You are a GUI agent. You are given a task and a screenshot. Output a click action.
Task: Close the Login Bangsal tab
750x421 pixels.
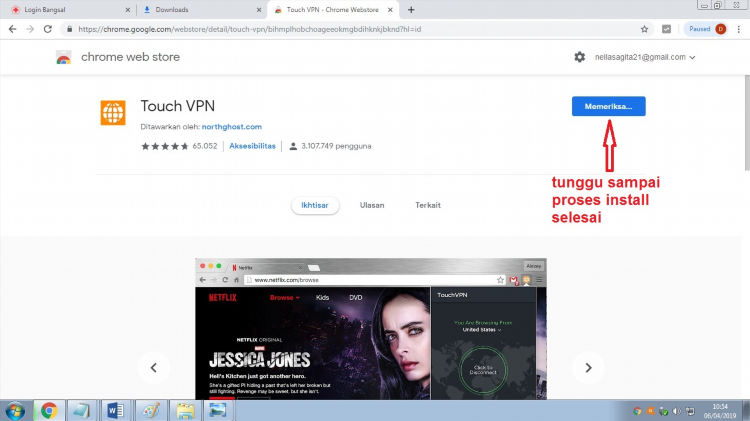point(127,10)
